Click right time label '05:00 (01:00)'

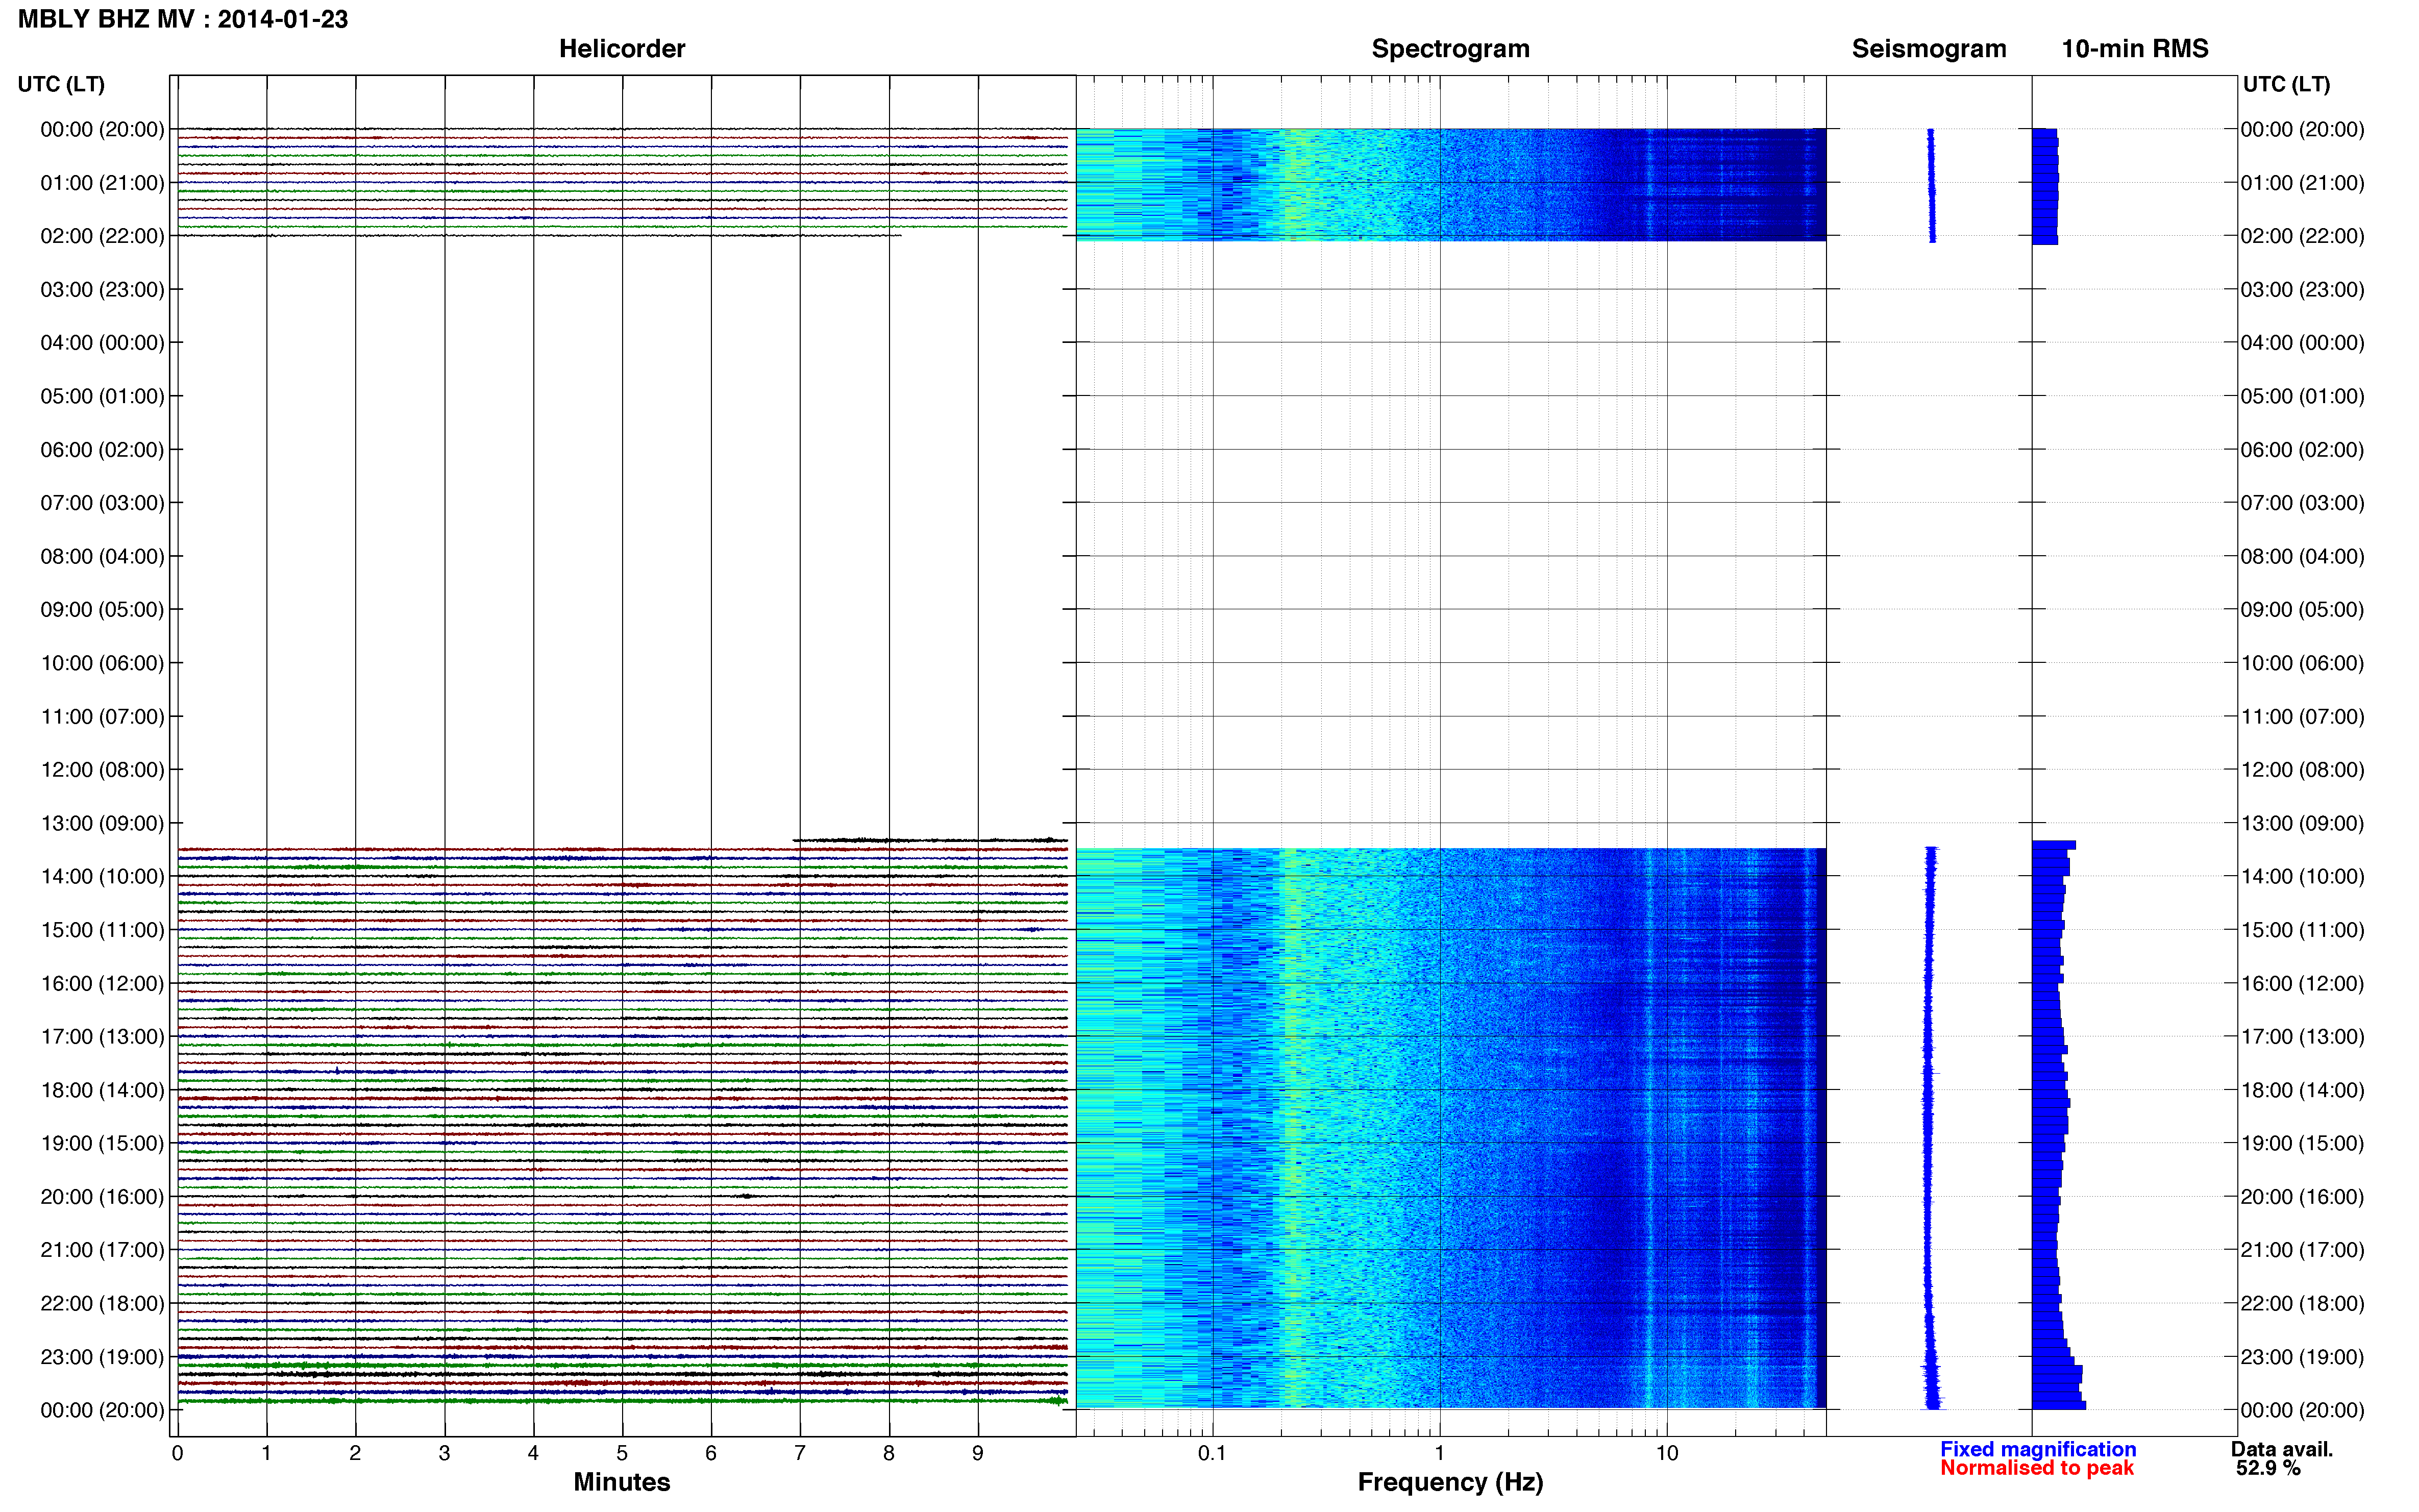point(2302,396)
